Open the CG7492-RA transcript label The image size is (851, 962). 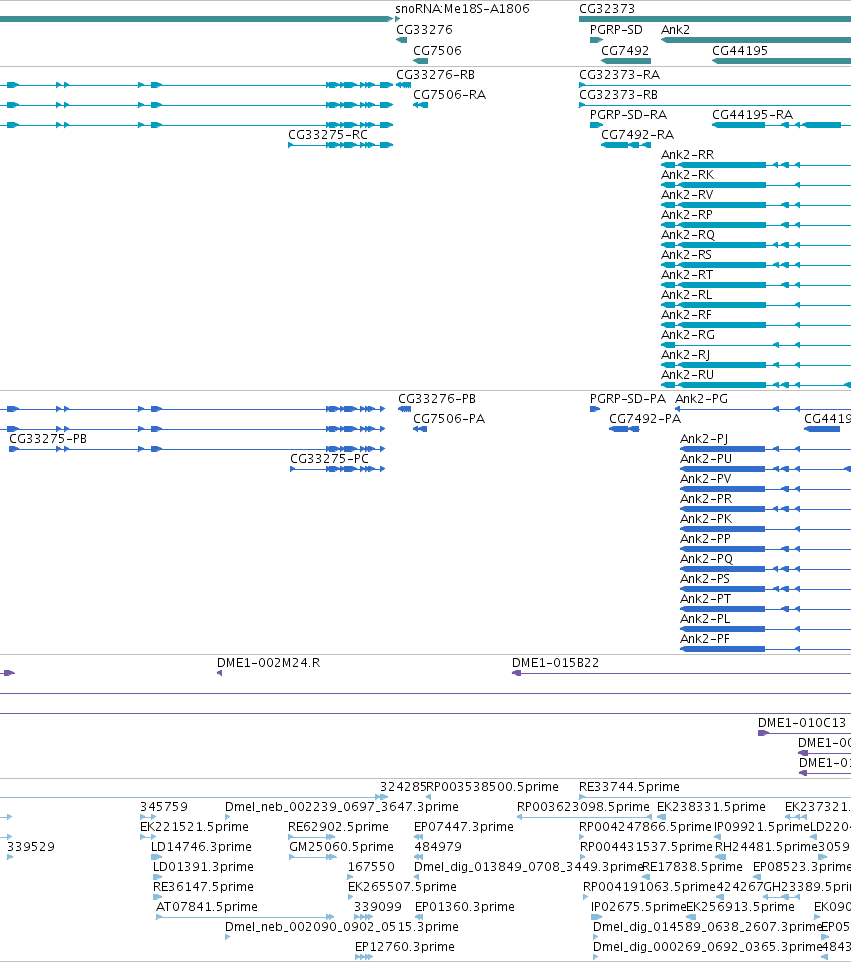[x=637, y=135]
